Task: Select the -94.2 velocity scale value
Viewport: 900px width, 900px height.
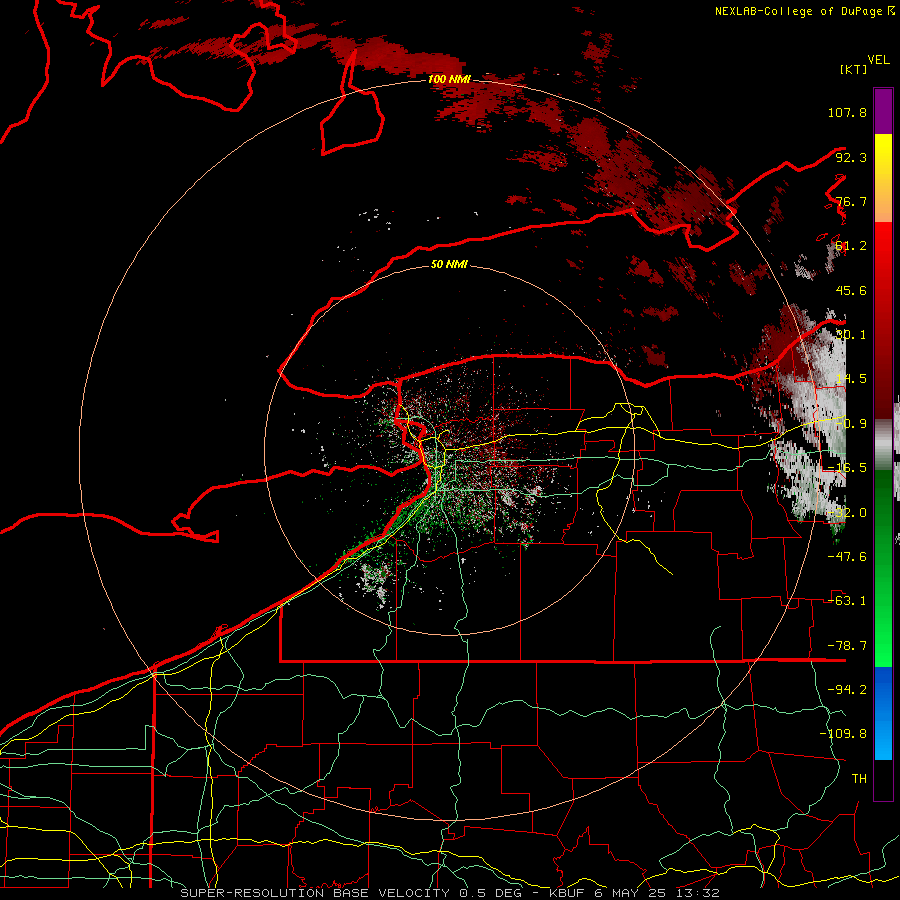Action: [x=847, y=689]
